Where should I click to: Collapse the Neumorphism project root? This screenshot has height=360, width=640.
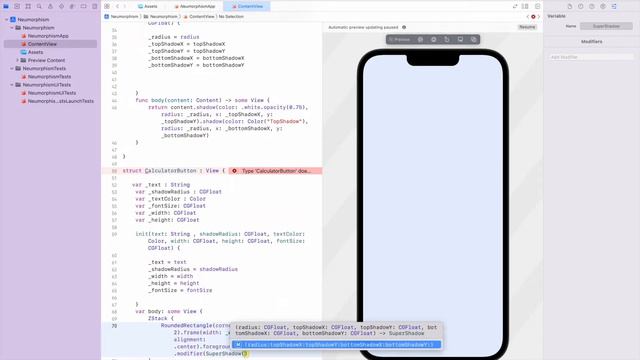point(7,20)
